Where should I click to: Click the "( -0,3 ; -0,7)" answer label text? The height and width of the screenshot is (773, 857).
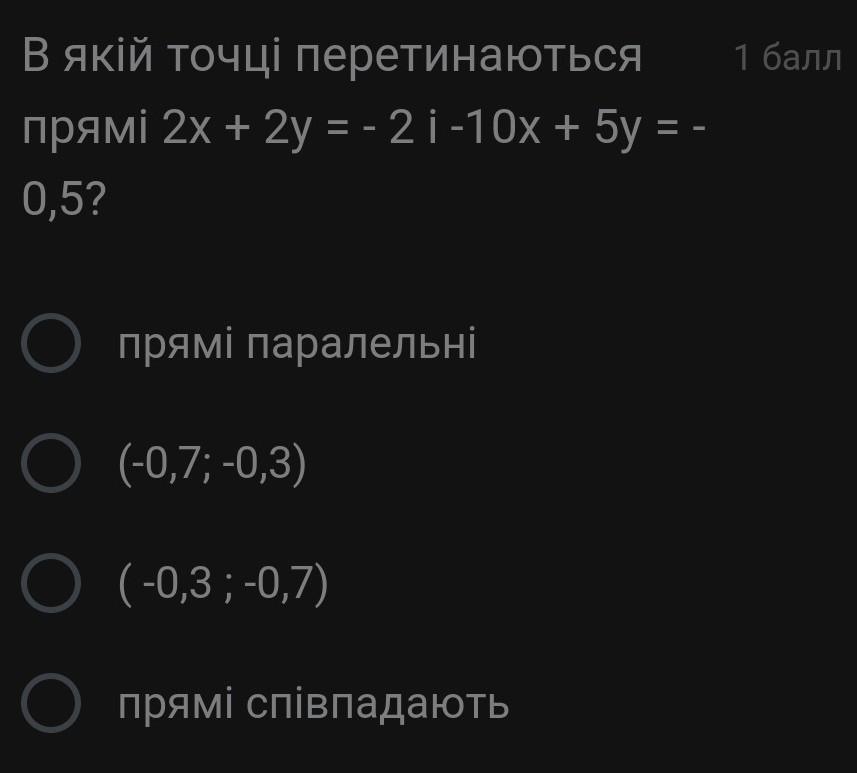(x=223, y=584)
